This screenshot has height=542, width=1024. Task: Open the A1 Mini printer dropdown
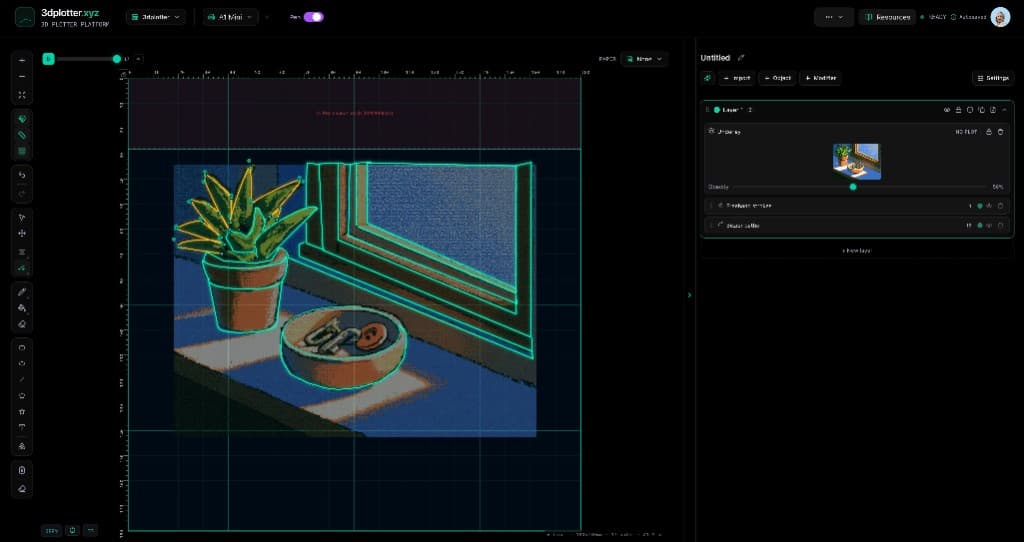(231, 17)
